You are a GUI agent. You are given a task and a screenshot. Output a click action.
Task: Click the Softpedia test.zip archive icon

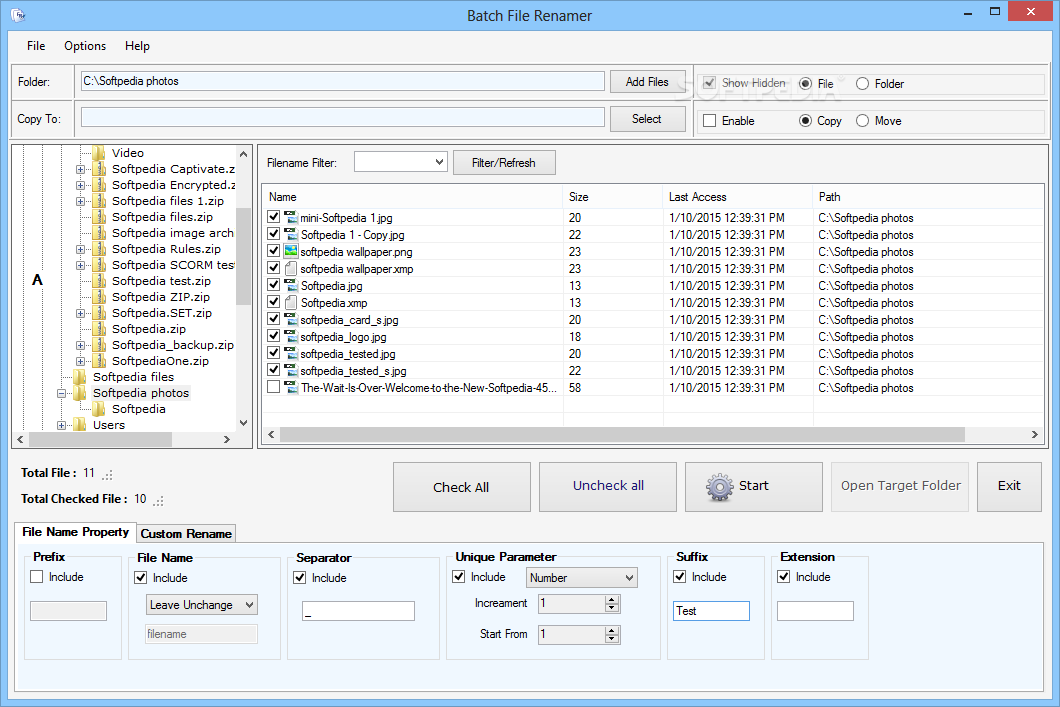99,281
